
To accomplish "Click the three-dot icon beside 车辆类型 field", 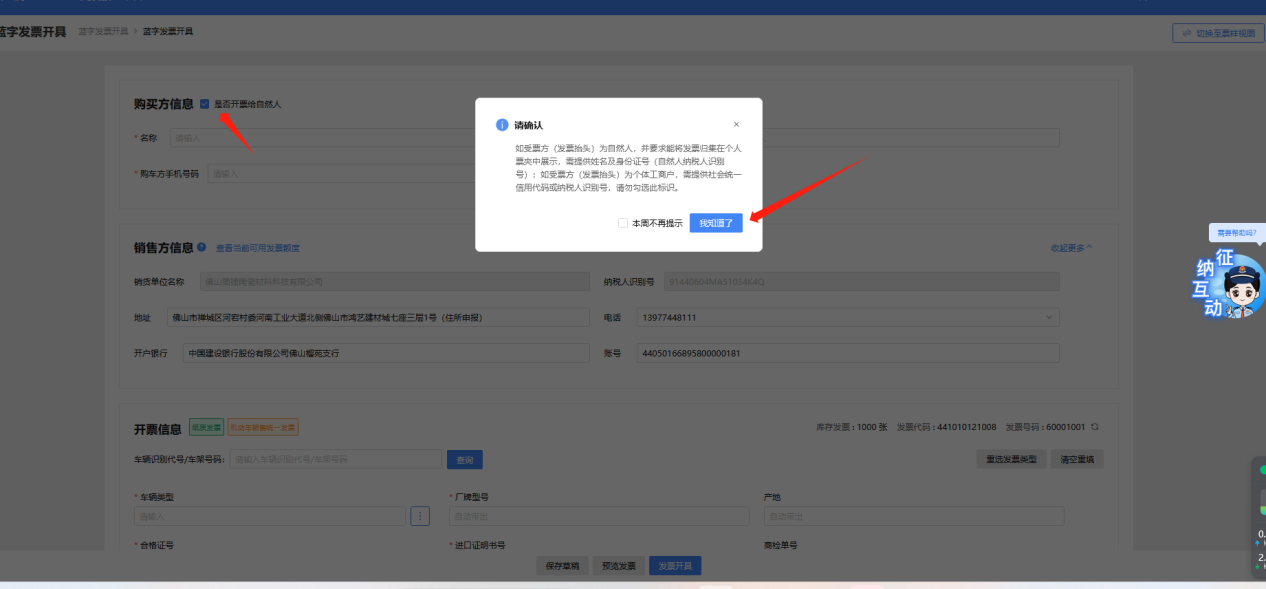I will (x=420, y=516).
